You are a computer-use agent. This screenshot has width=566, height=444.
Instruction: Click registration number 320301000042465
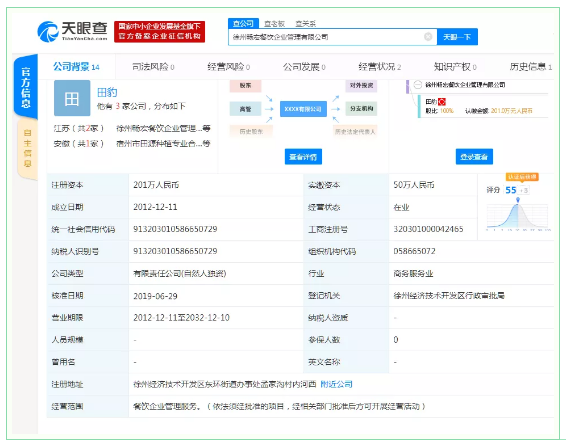(428, 229)
